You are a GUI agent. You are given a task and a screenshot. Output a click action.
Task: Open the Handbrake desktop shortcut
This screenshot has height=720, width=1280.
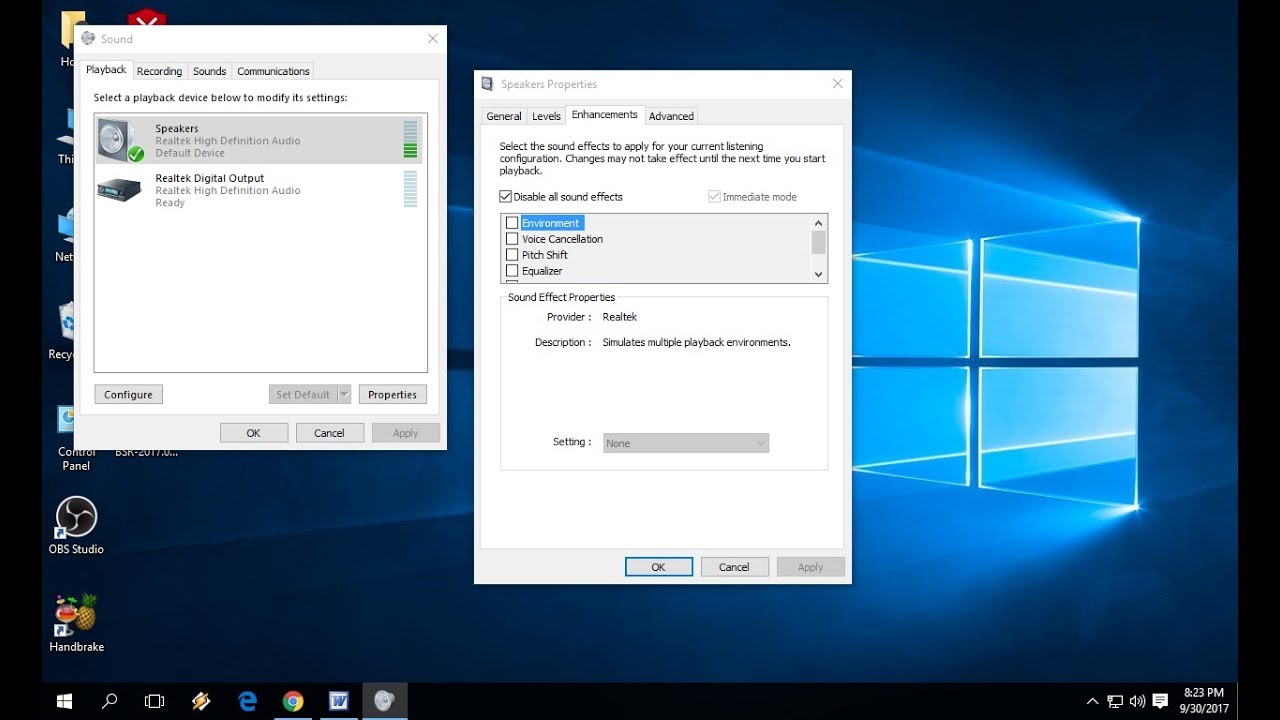pyautogui.click(x=76, y=623)
